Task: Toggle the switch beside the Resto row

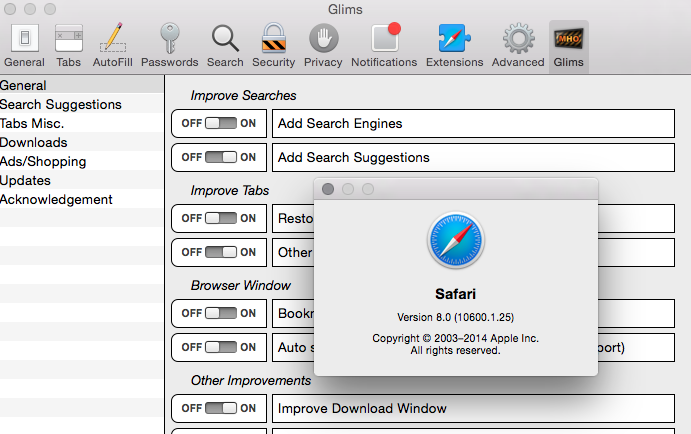Action: (x=220, y=218)
